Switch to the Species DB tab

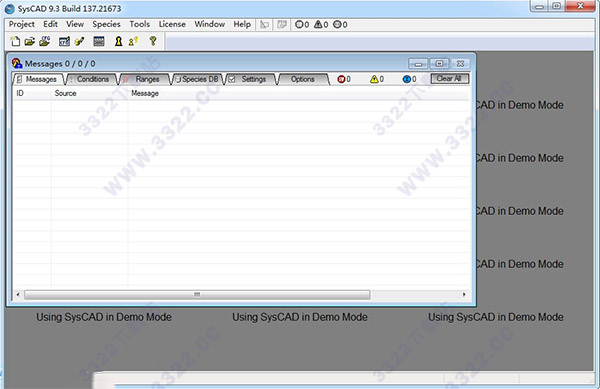pyautogui.click(x=198, y=79)
